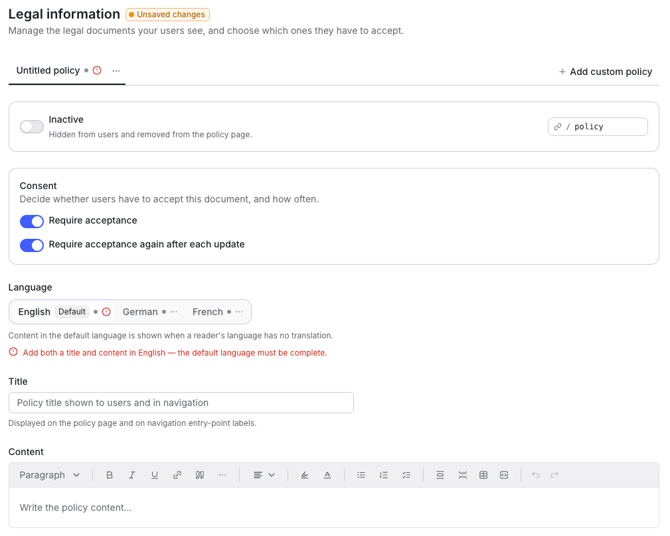Screen dimensions: 670x536
Task: Click the 'Add both a title and content' error text
Action: click(x=175, y=353)
